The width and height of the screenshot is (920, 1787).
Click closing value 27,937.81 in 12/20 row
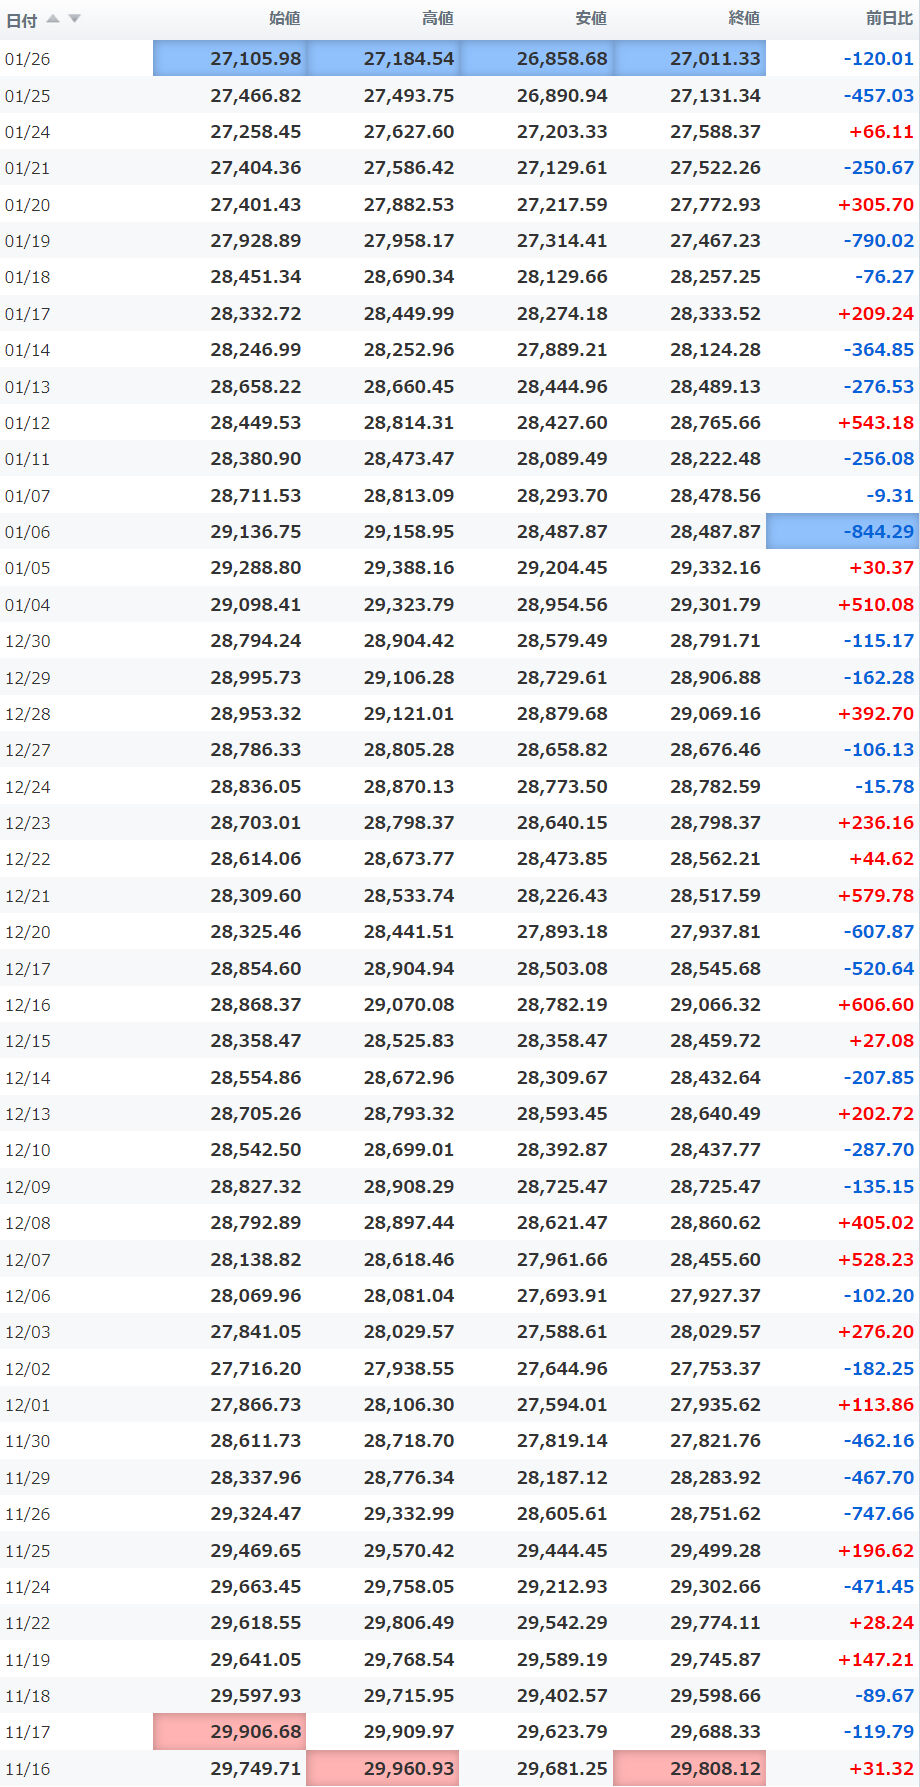coord(715,932)
